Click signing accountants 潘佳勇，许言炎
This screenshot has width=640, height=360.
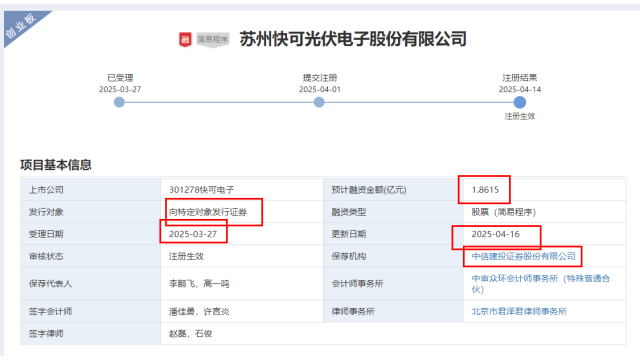coord(199,311)
